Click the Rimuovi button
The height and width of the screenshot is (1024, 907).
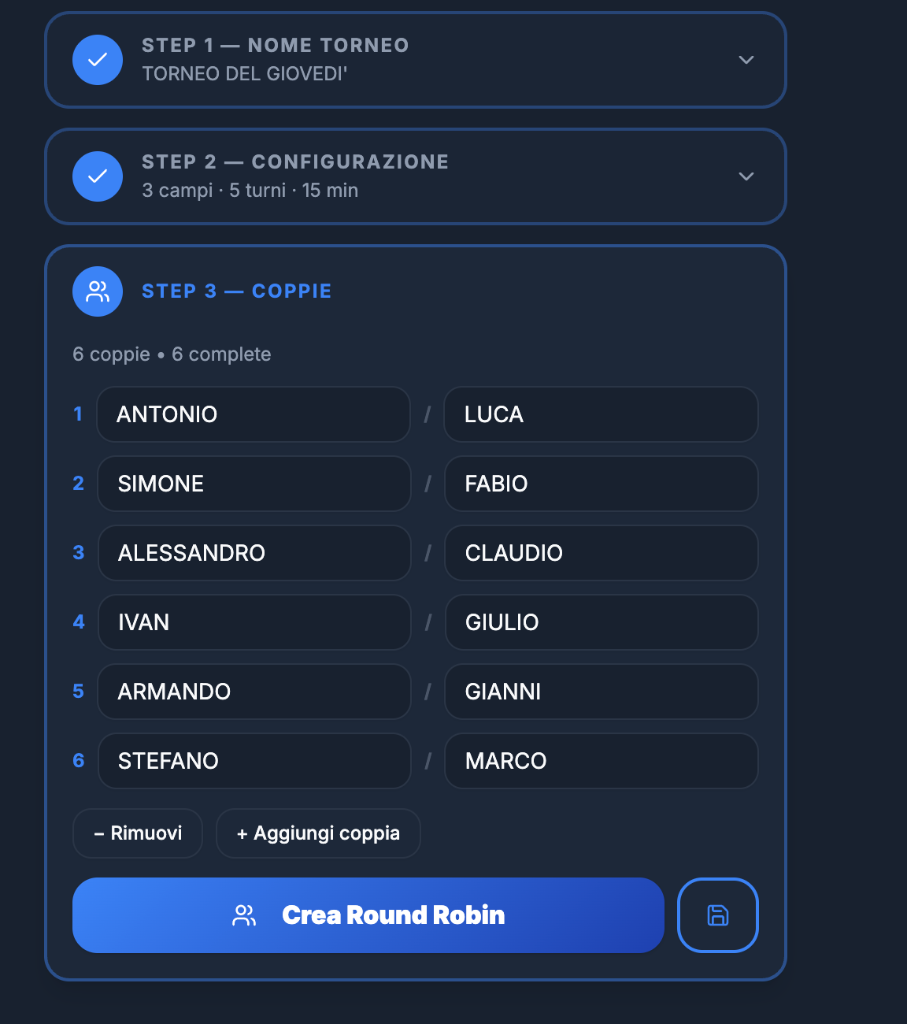(138, 833)
